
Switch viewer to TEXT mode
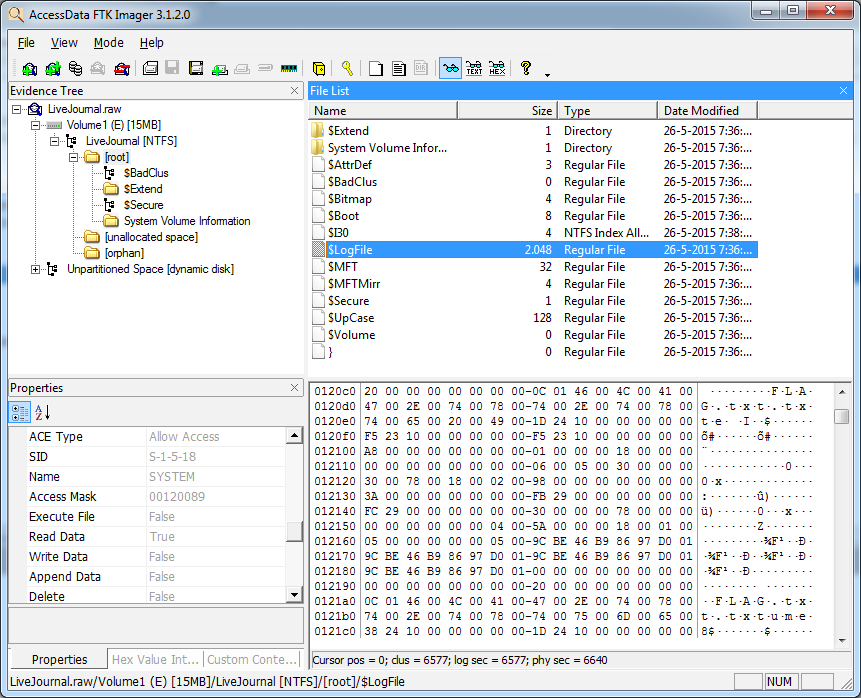474,69
